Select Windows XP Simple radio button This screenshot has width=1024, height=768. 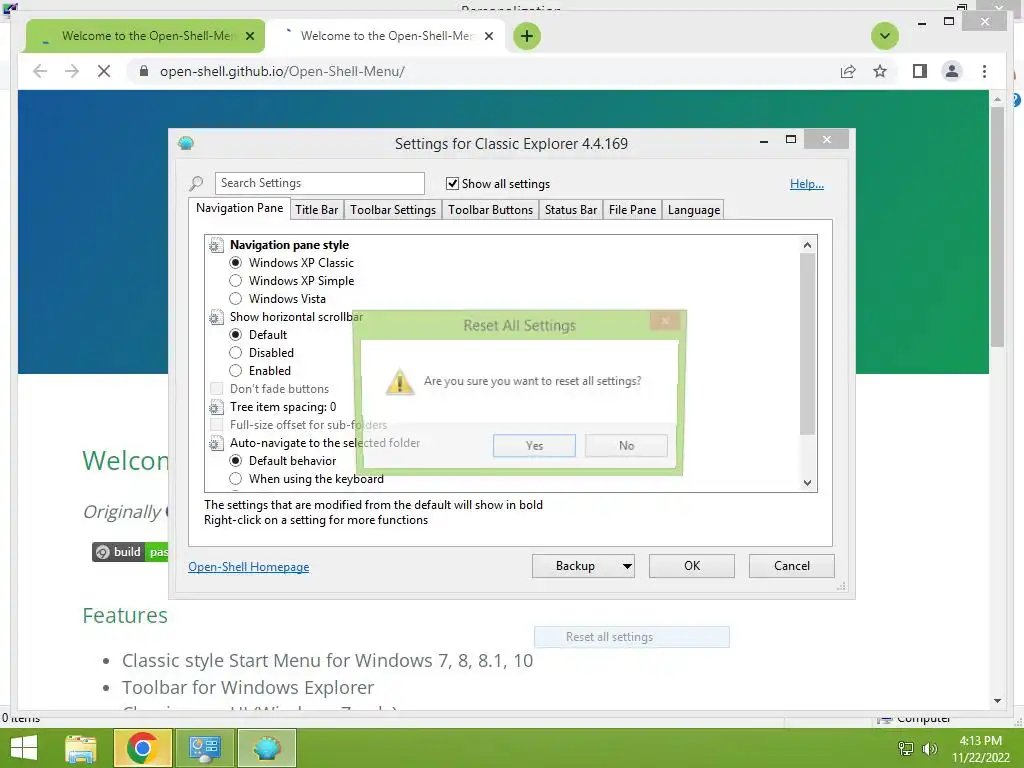click(x=235, y=281)
